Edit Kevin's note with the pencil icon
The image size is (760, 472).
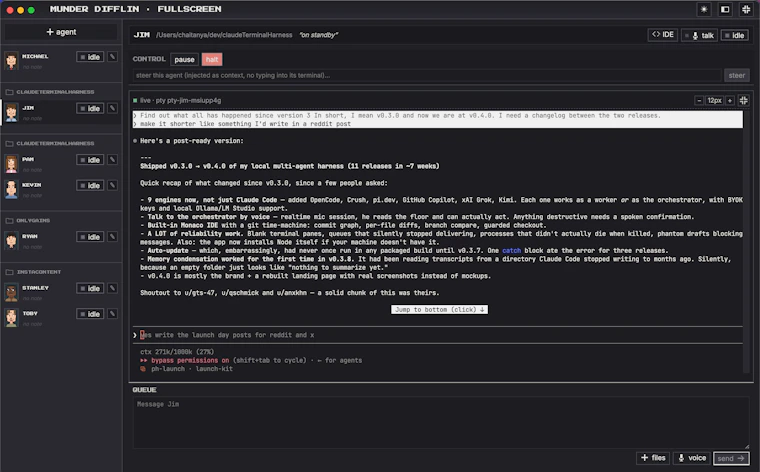click(x=112, y=185)
